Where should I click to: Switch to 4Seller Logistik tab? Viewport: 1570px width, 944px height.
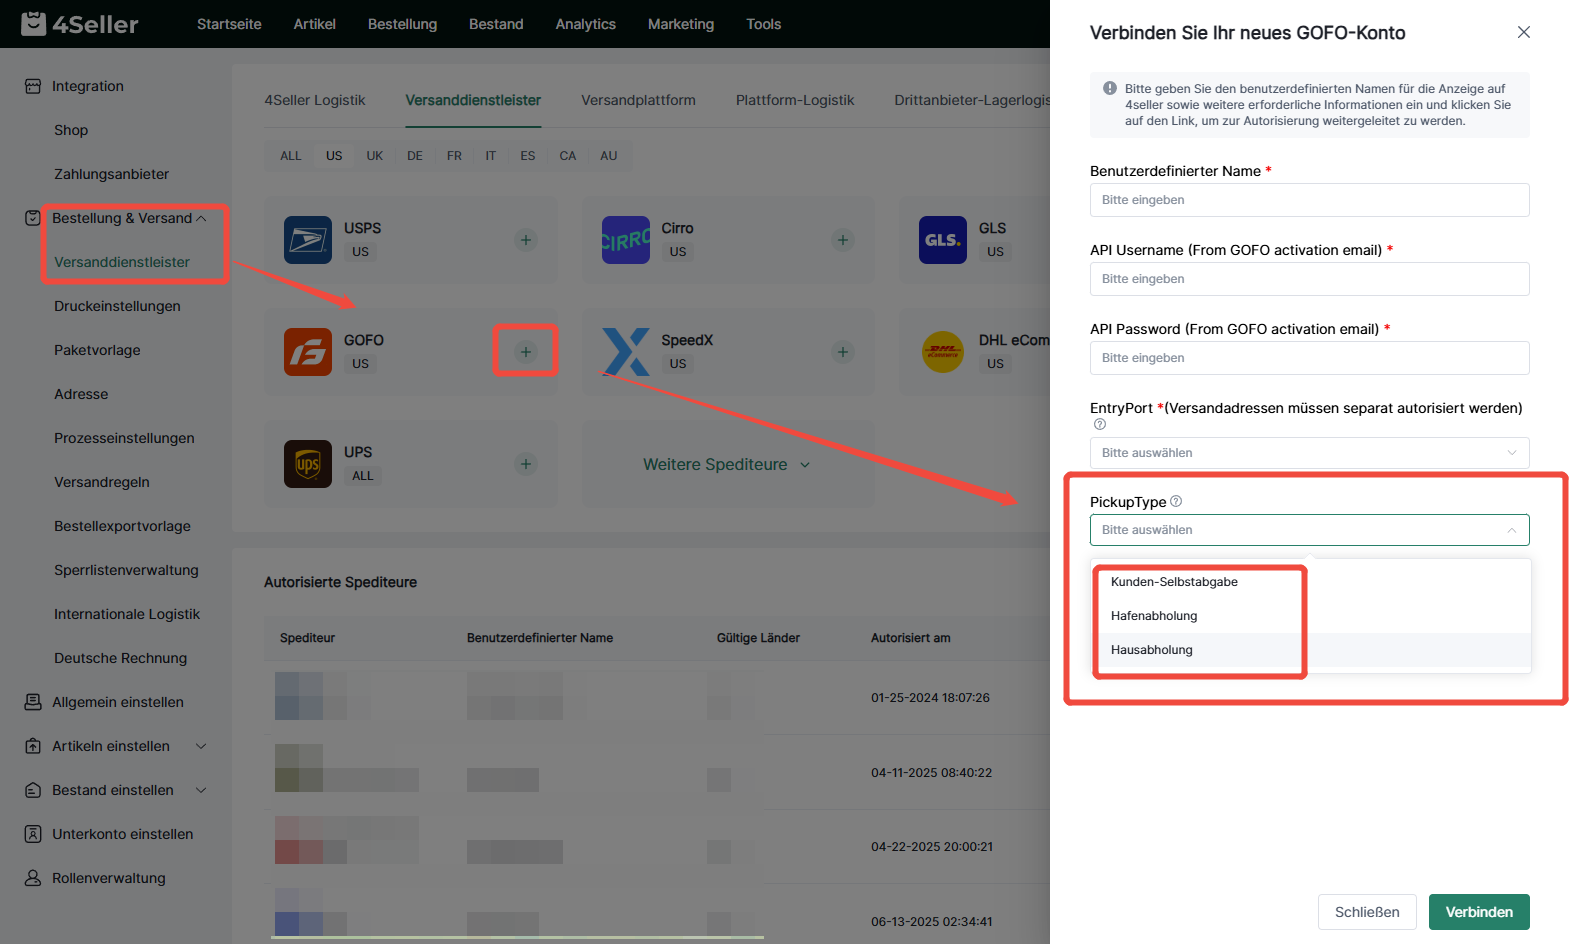(314, 100)
